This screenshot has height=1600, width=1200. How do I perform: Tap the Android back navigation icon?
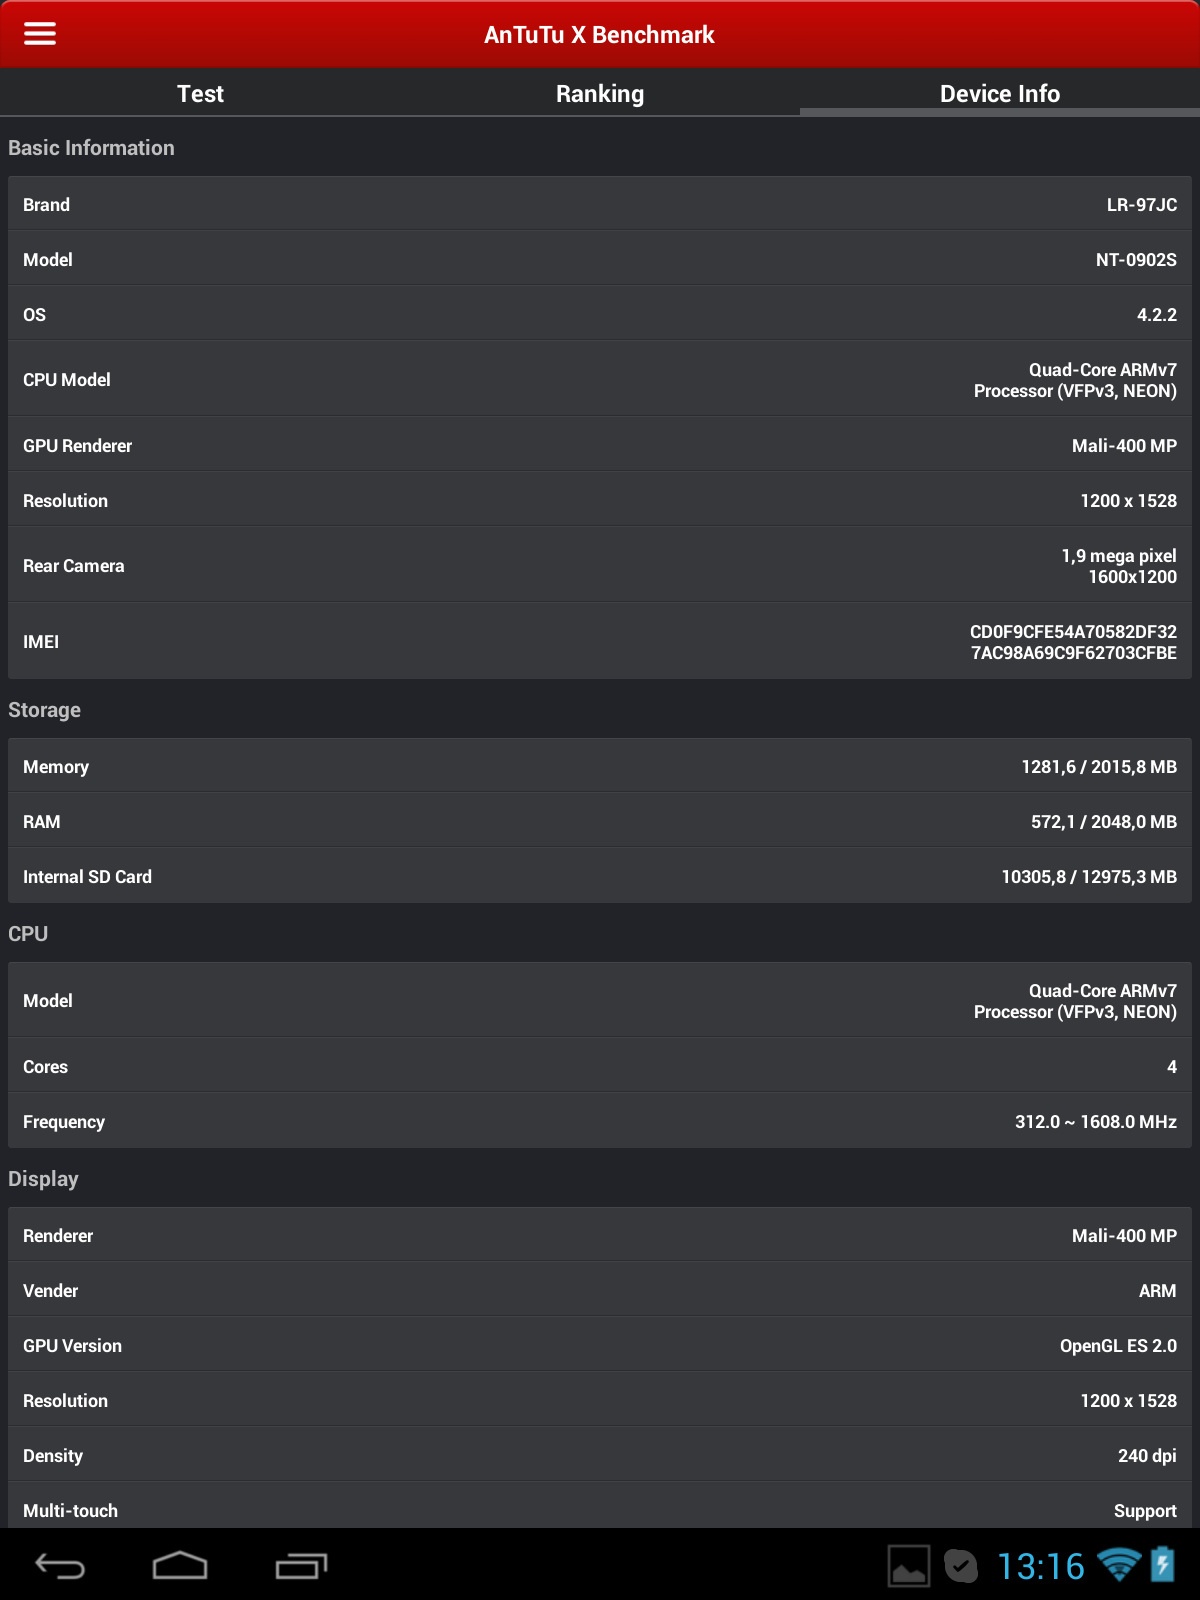click(60, 1566)
